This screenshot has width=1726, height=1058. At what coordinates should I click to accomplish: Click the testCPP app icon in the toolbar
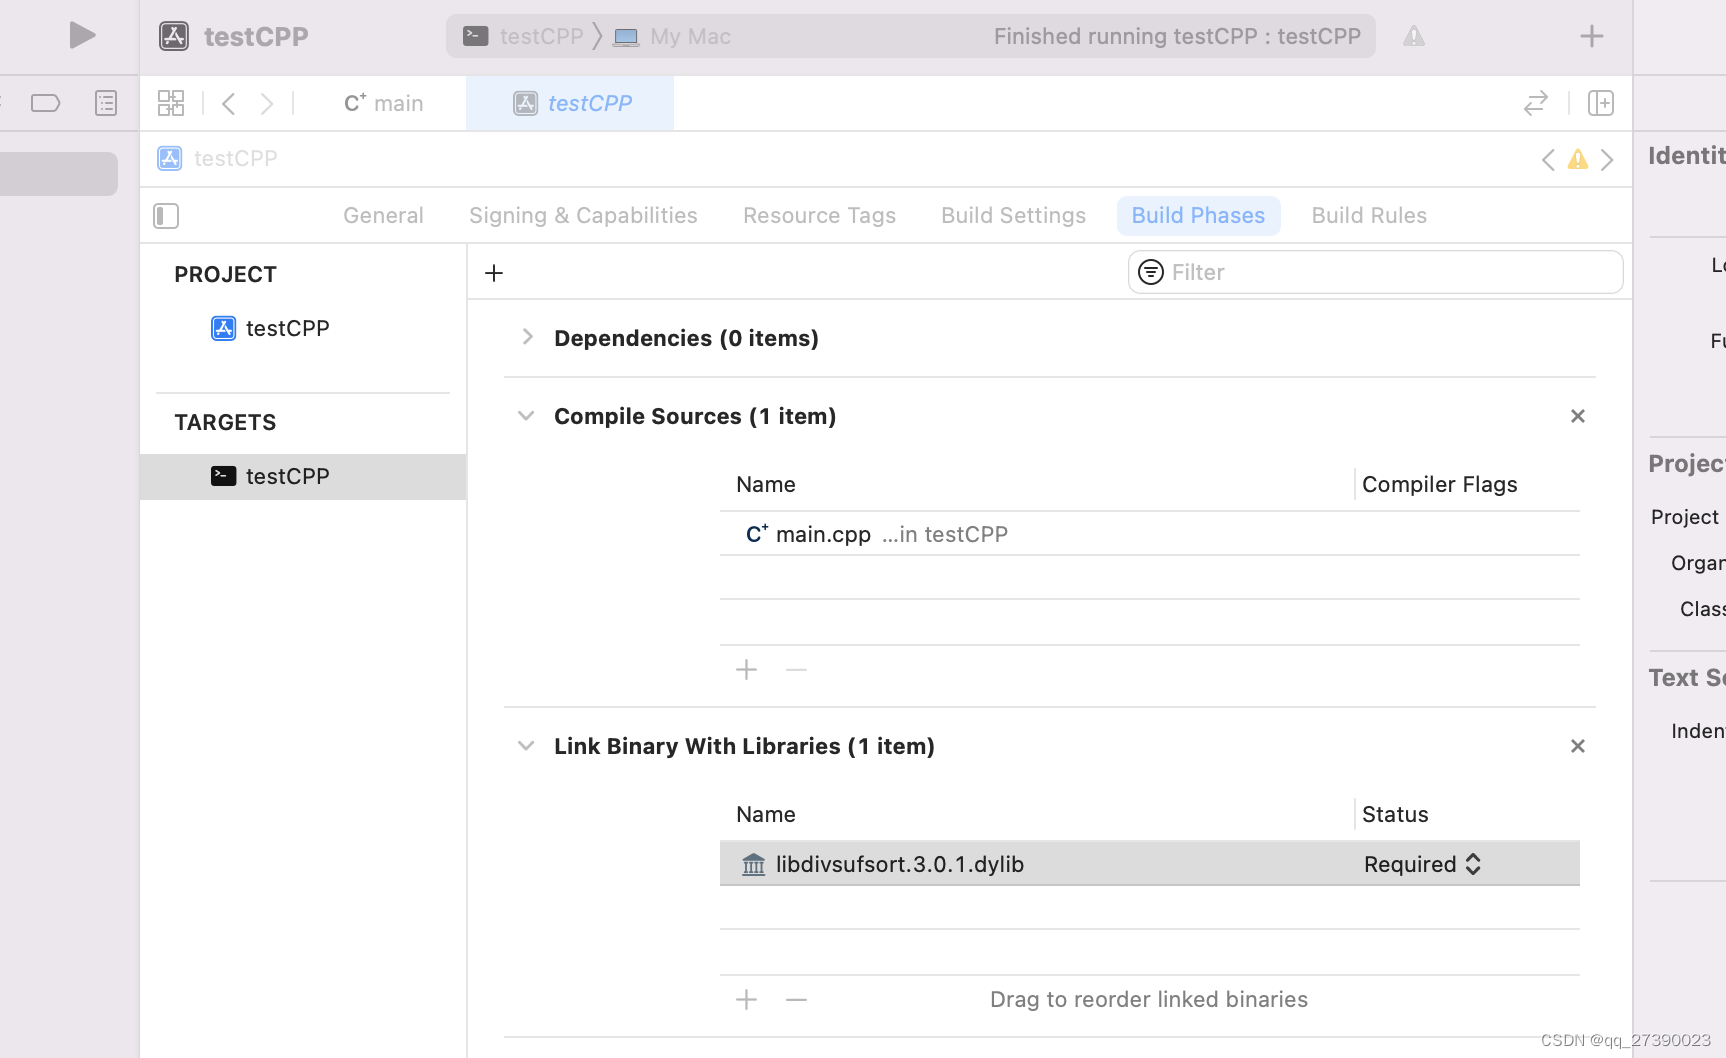174,36
